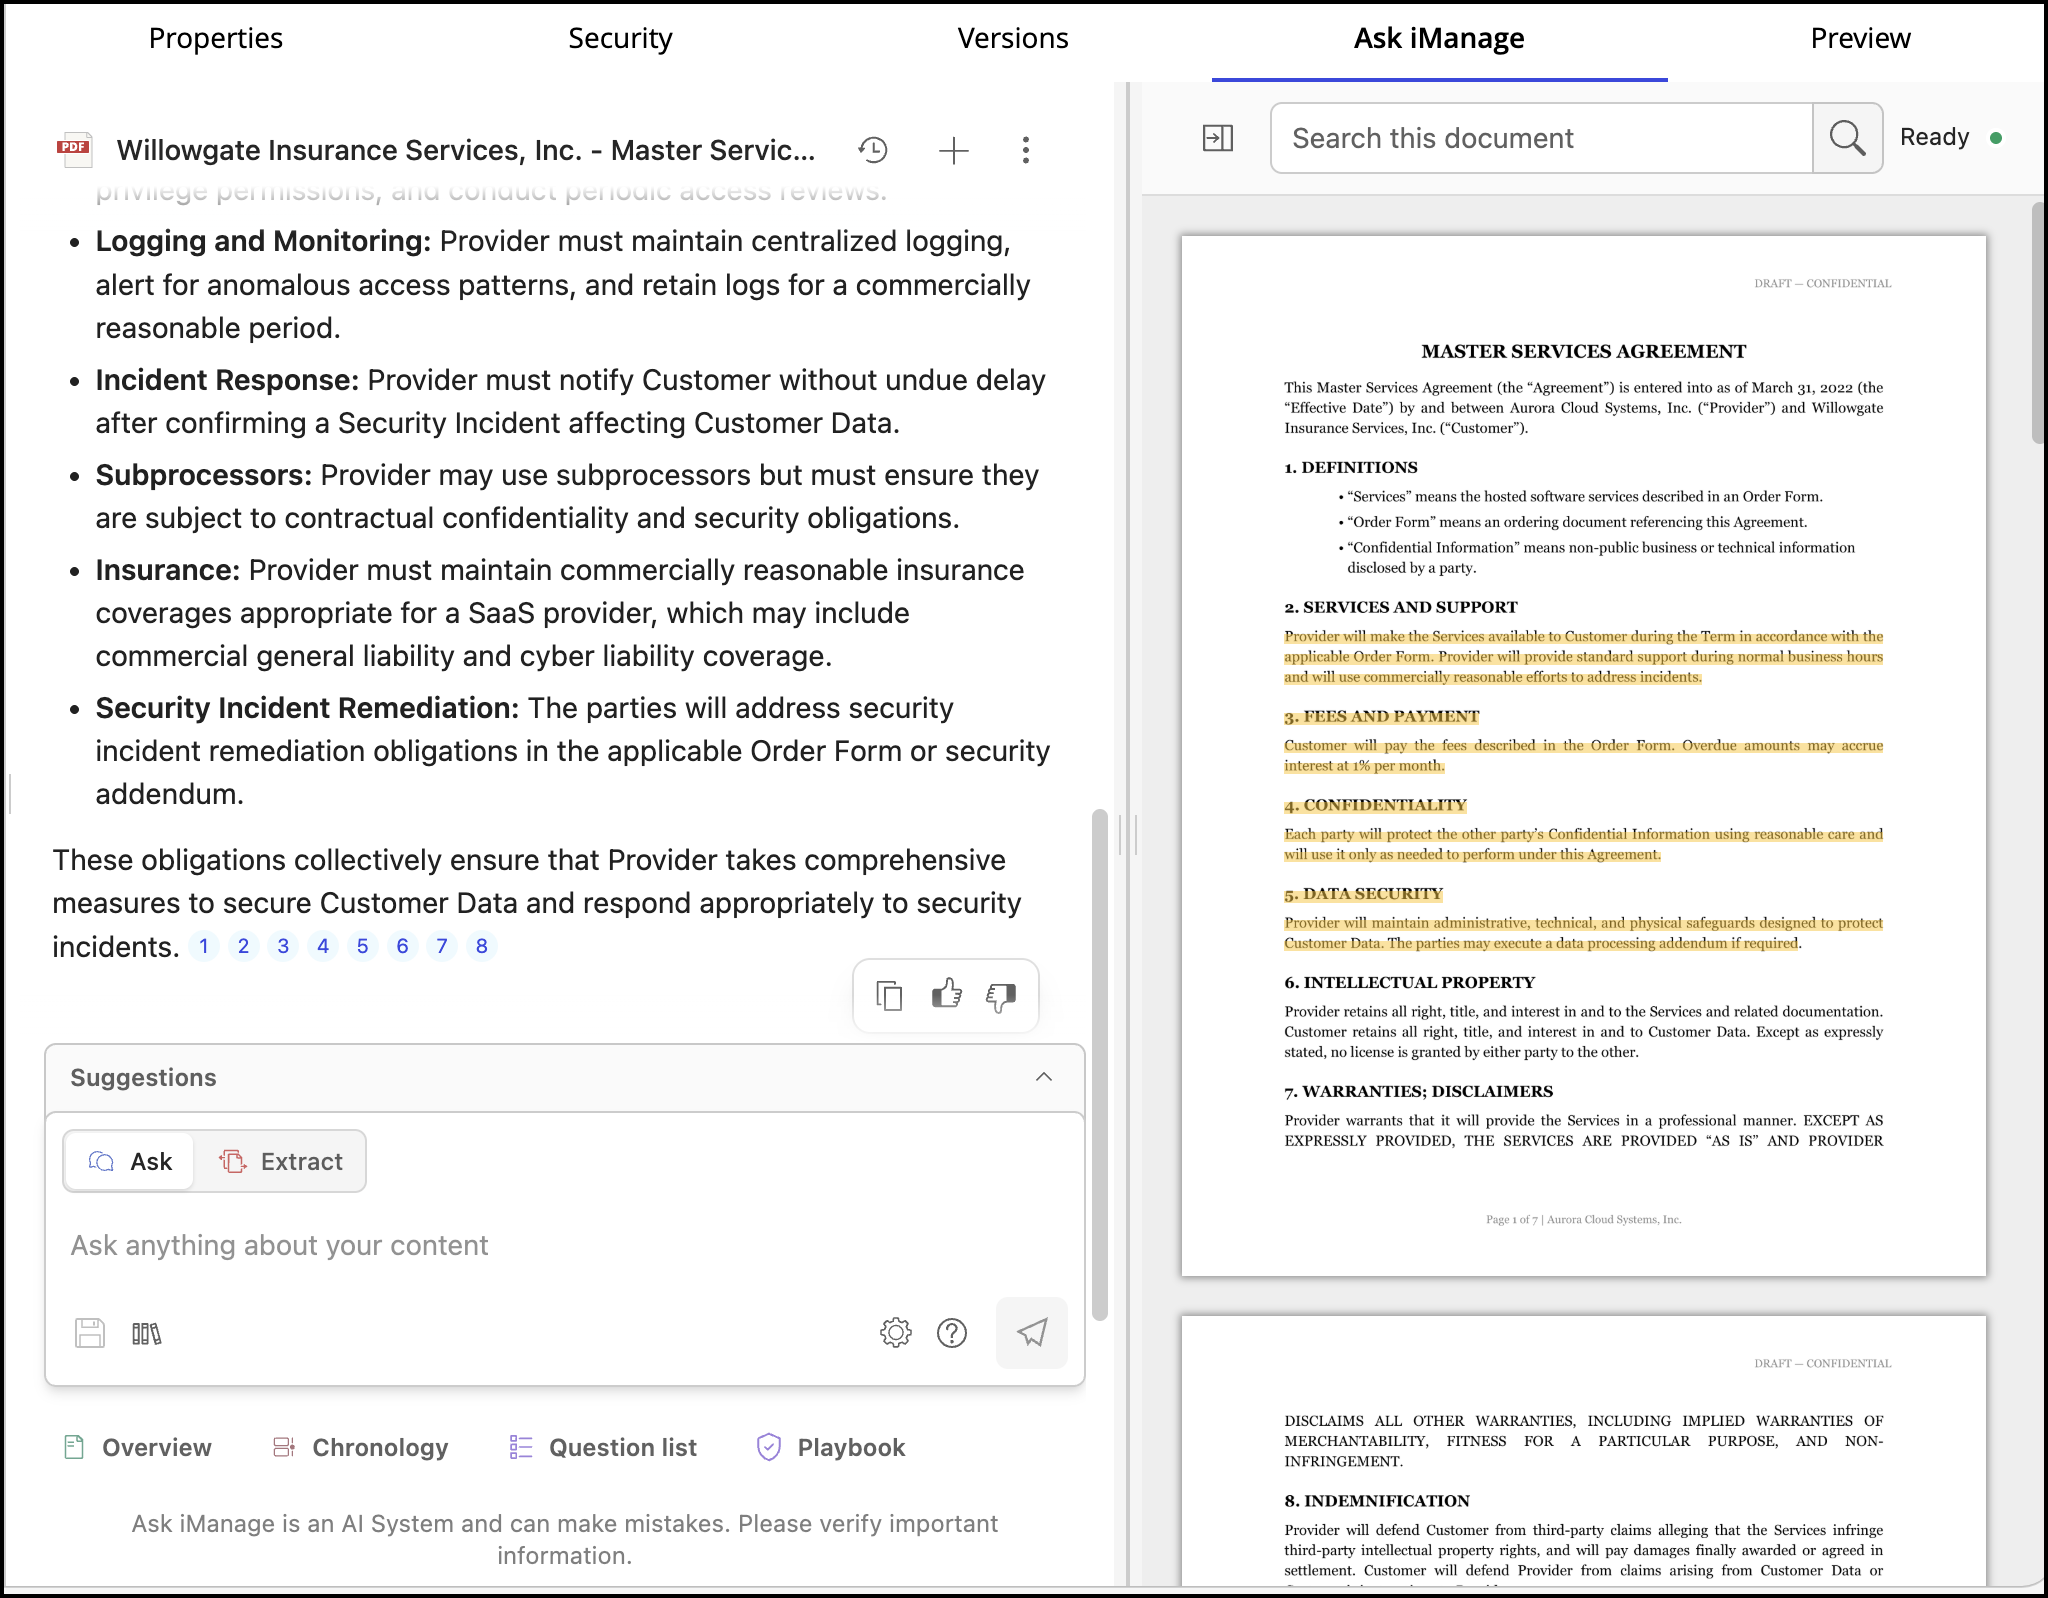Switch to the Properties tab
This screenshot has height=1598, width=2048.
pos(216,38)
